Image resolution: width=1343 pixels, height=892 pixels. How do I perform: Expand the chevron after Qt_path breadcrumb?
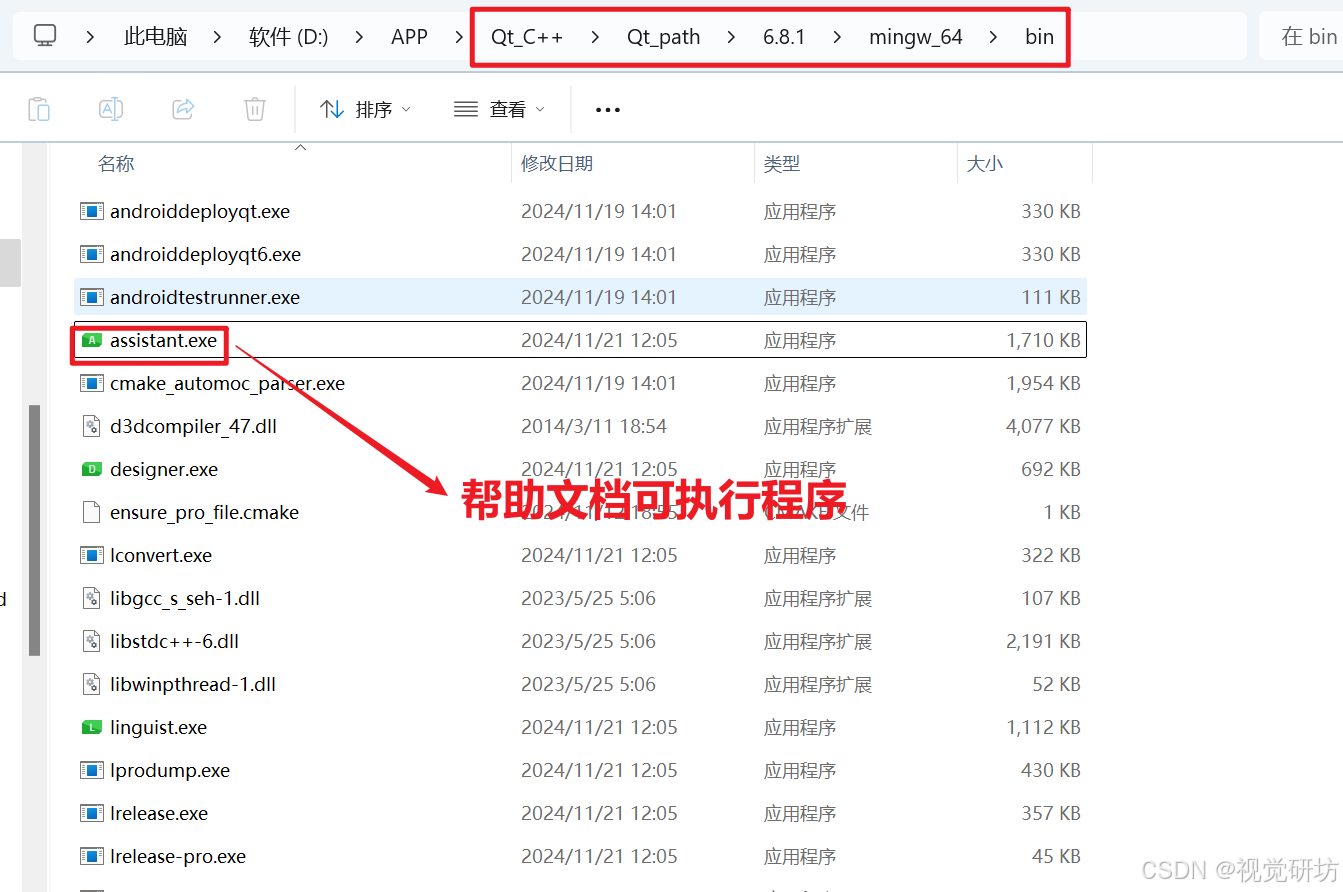[731, 37]
